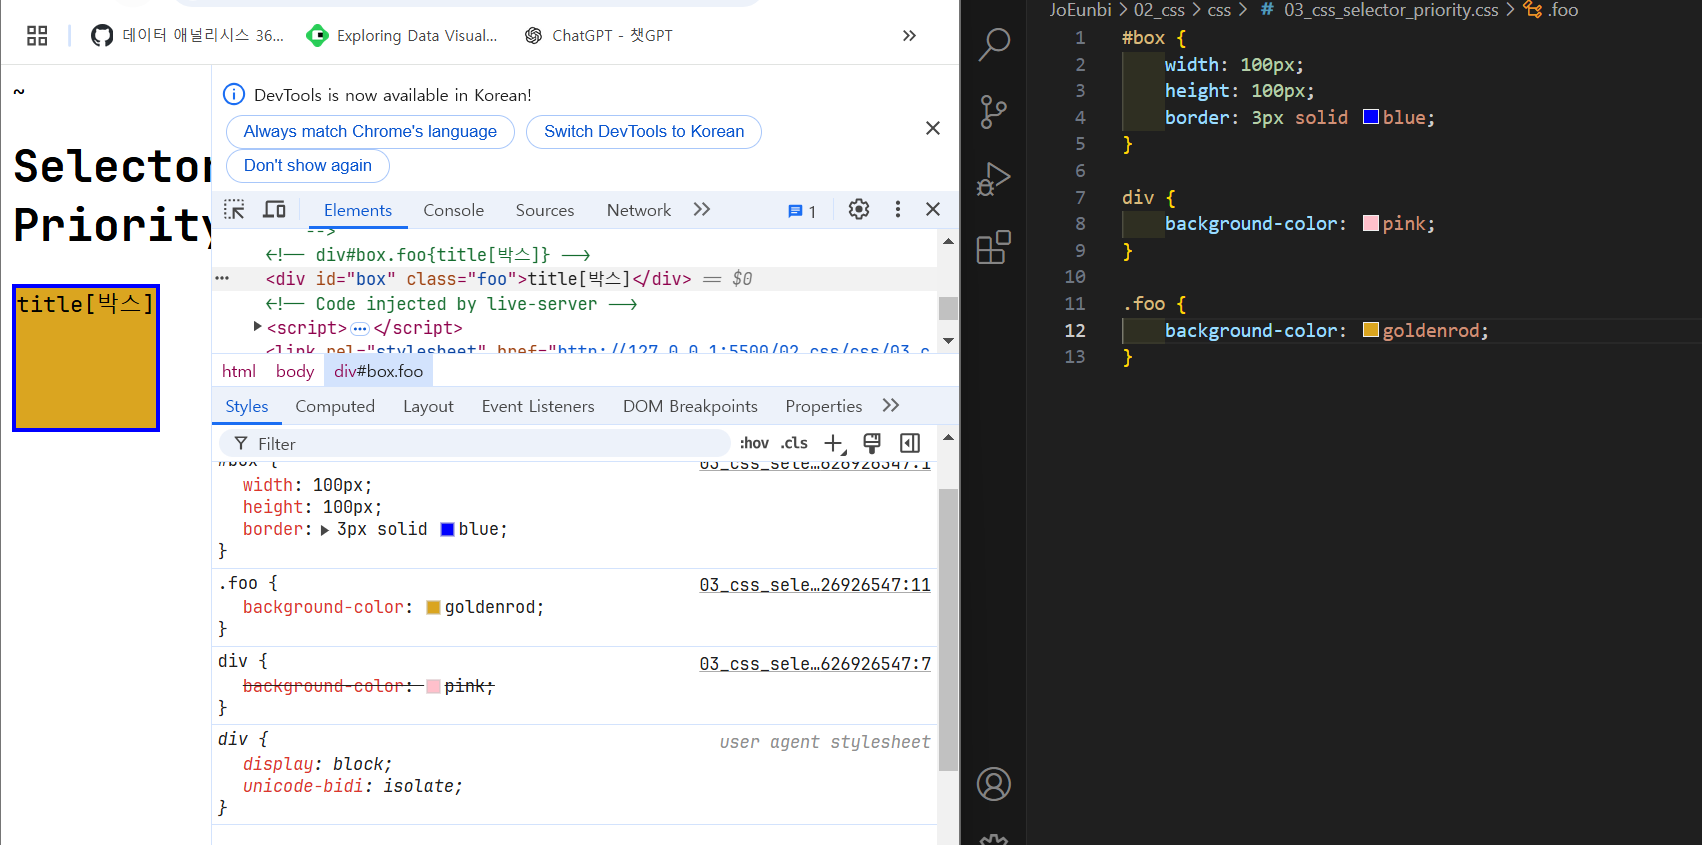Click the goldenrod swatch in VS Code editor
The width and height of the screenshot is (1702, 845).
[1371, 330]
